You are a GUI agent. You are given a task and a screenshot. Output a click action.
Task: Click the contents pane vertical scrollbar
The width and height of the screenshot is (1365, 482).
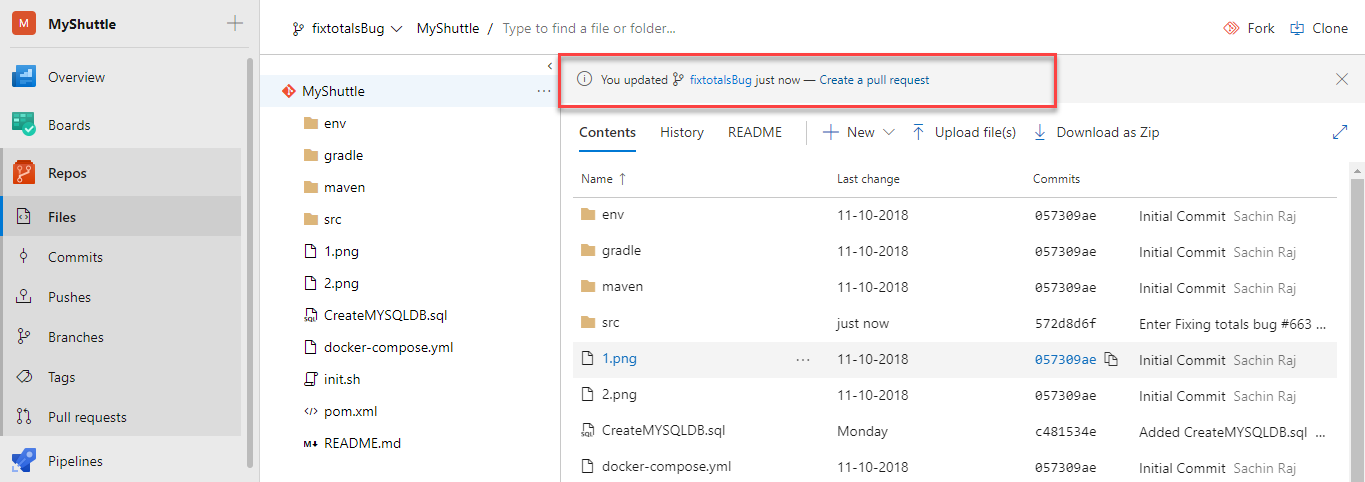point(1357,330)
